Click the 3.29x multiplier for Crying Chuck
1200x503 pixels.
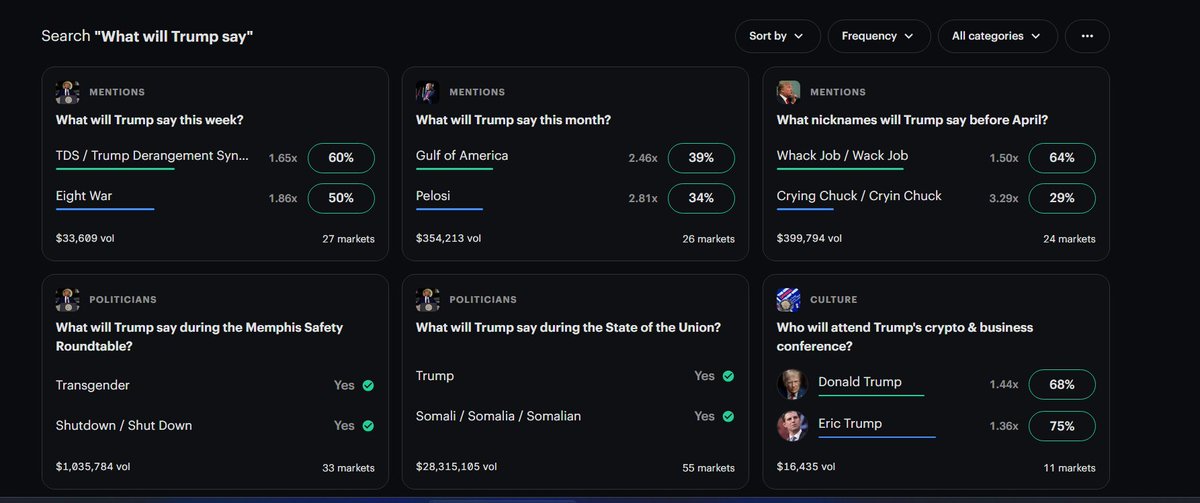[x=1004, y=198]
